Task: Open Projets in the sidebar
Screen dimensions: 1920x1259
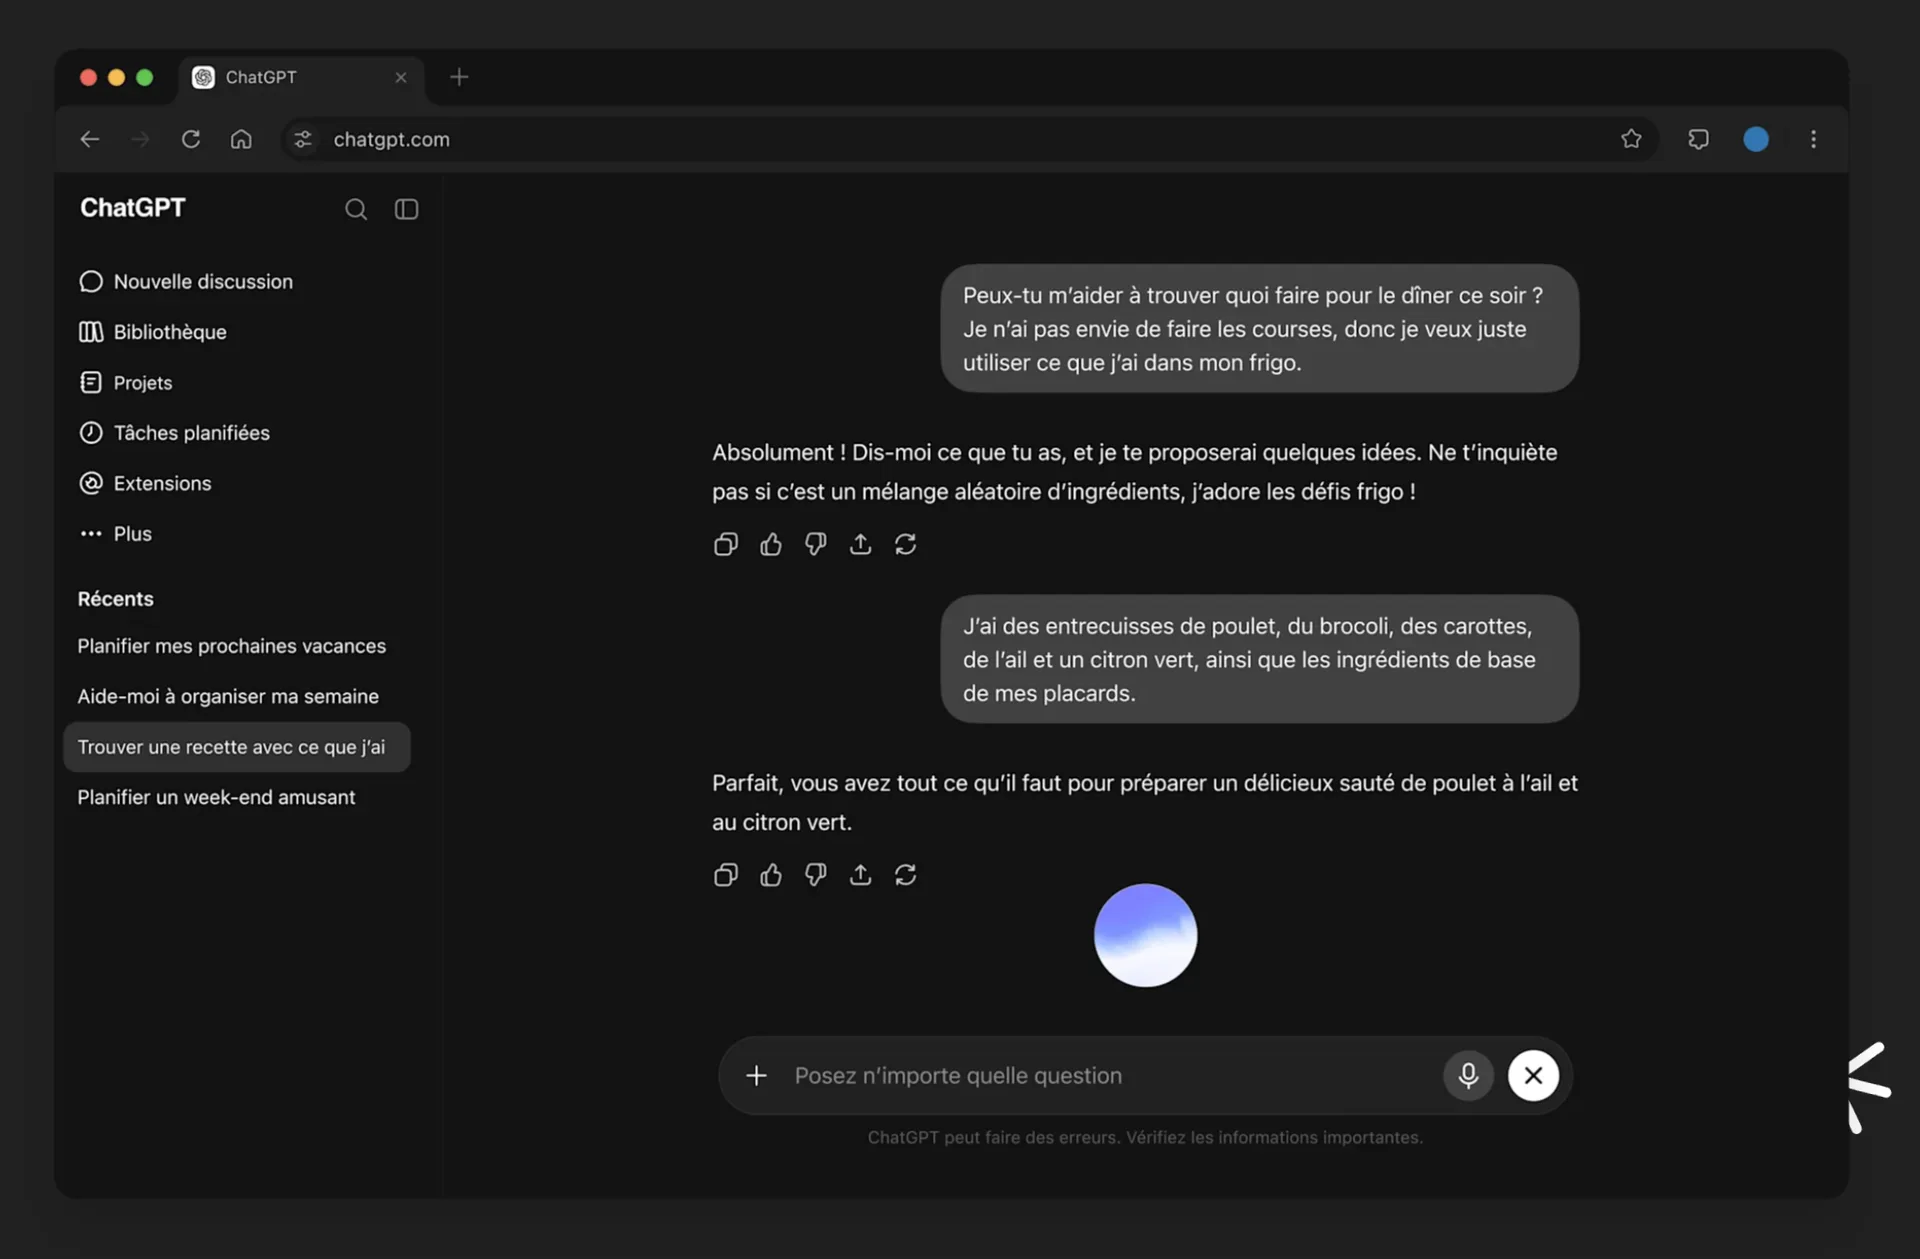Action: tap(126, 383)
